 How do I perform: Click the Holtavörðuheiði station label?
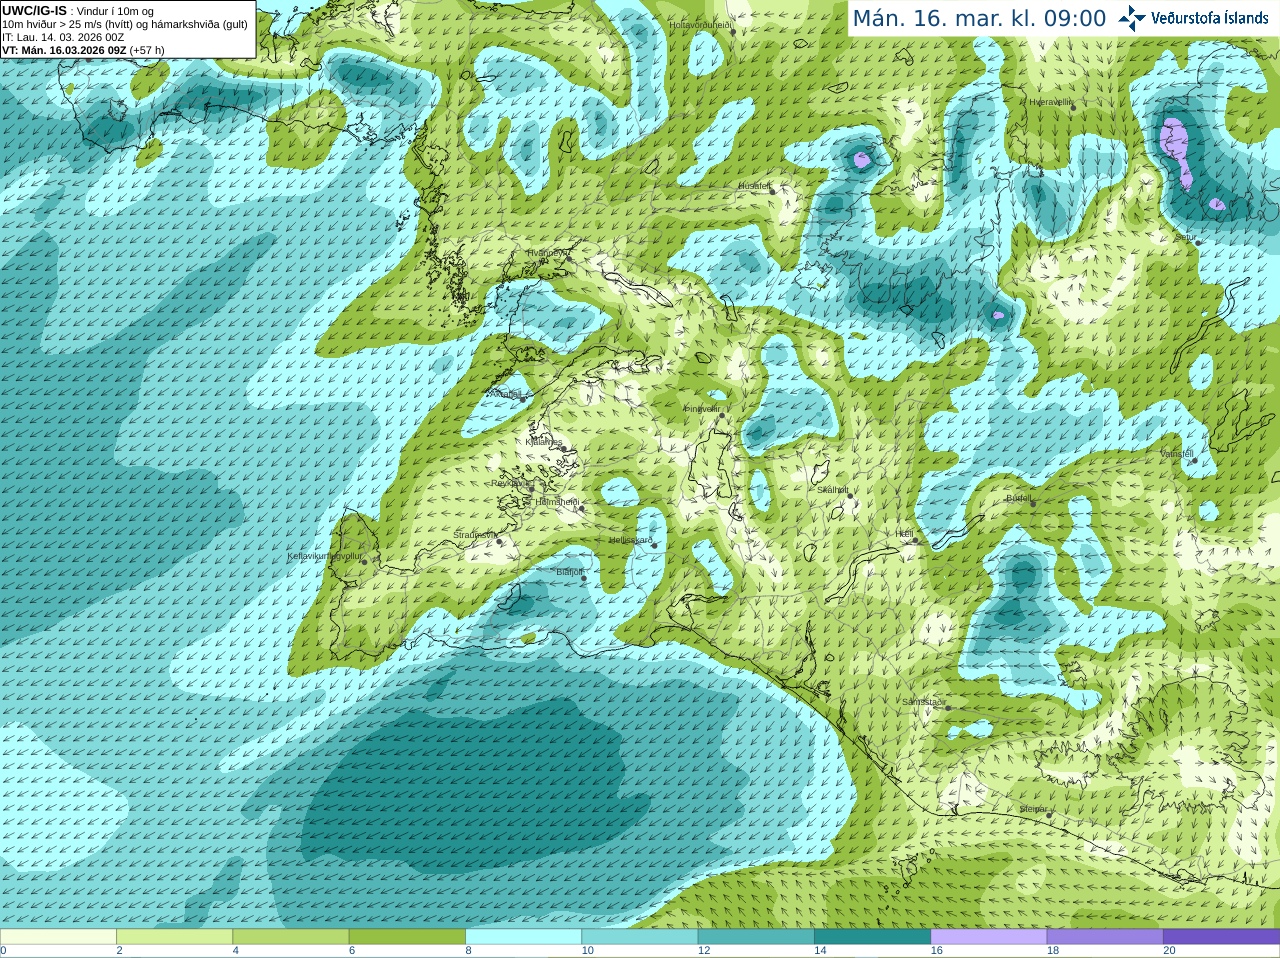point(701,24)
